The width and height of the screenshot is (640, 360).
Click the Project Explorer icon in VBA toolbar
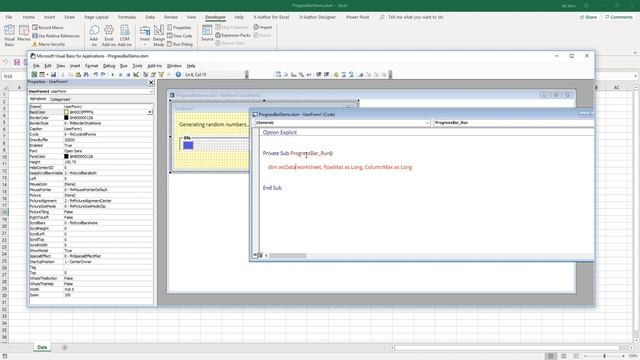pos(146,75)
